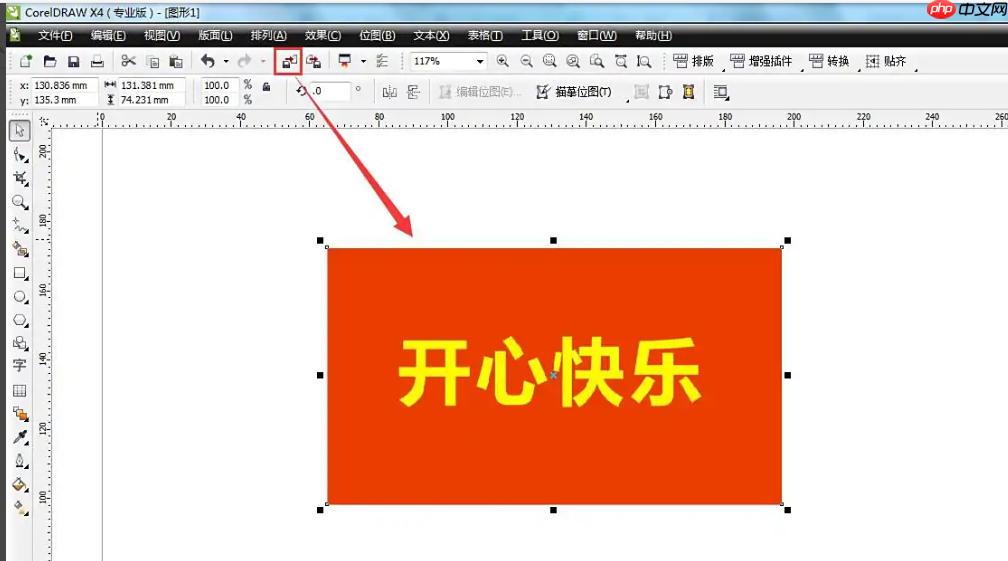The width and height of the screenshot is (1008, 561).
Task: Click the x position field 130.836 mm
Action: (64, 85)
